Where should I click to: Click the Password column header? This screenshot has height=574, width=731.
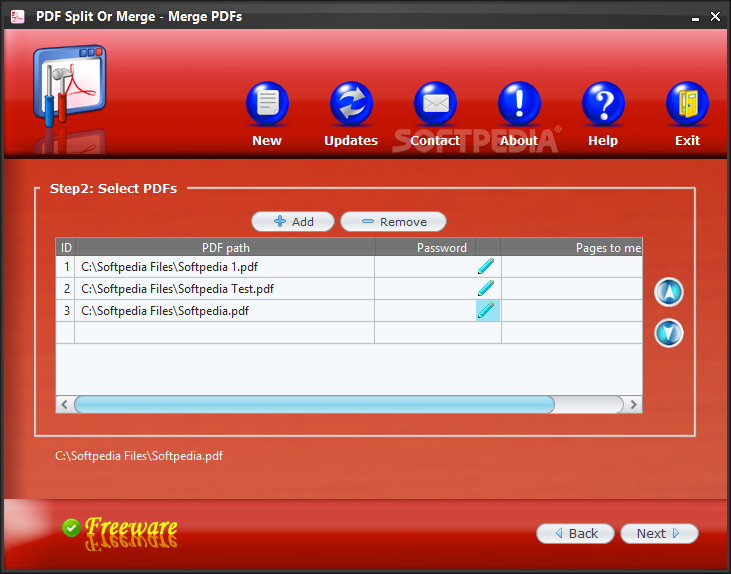coord(425,248)
